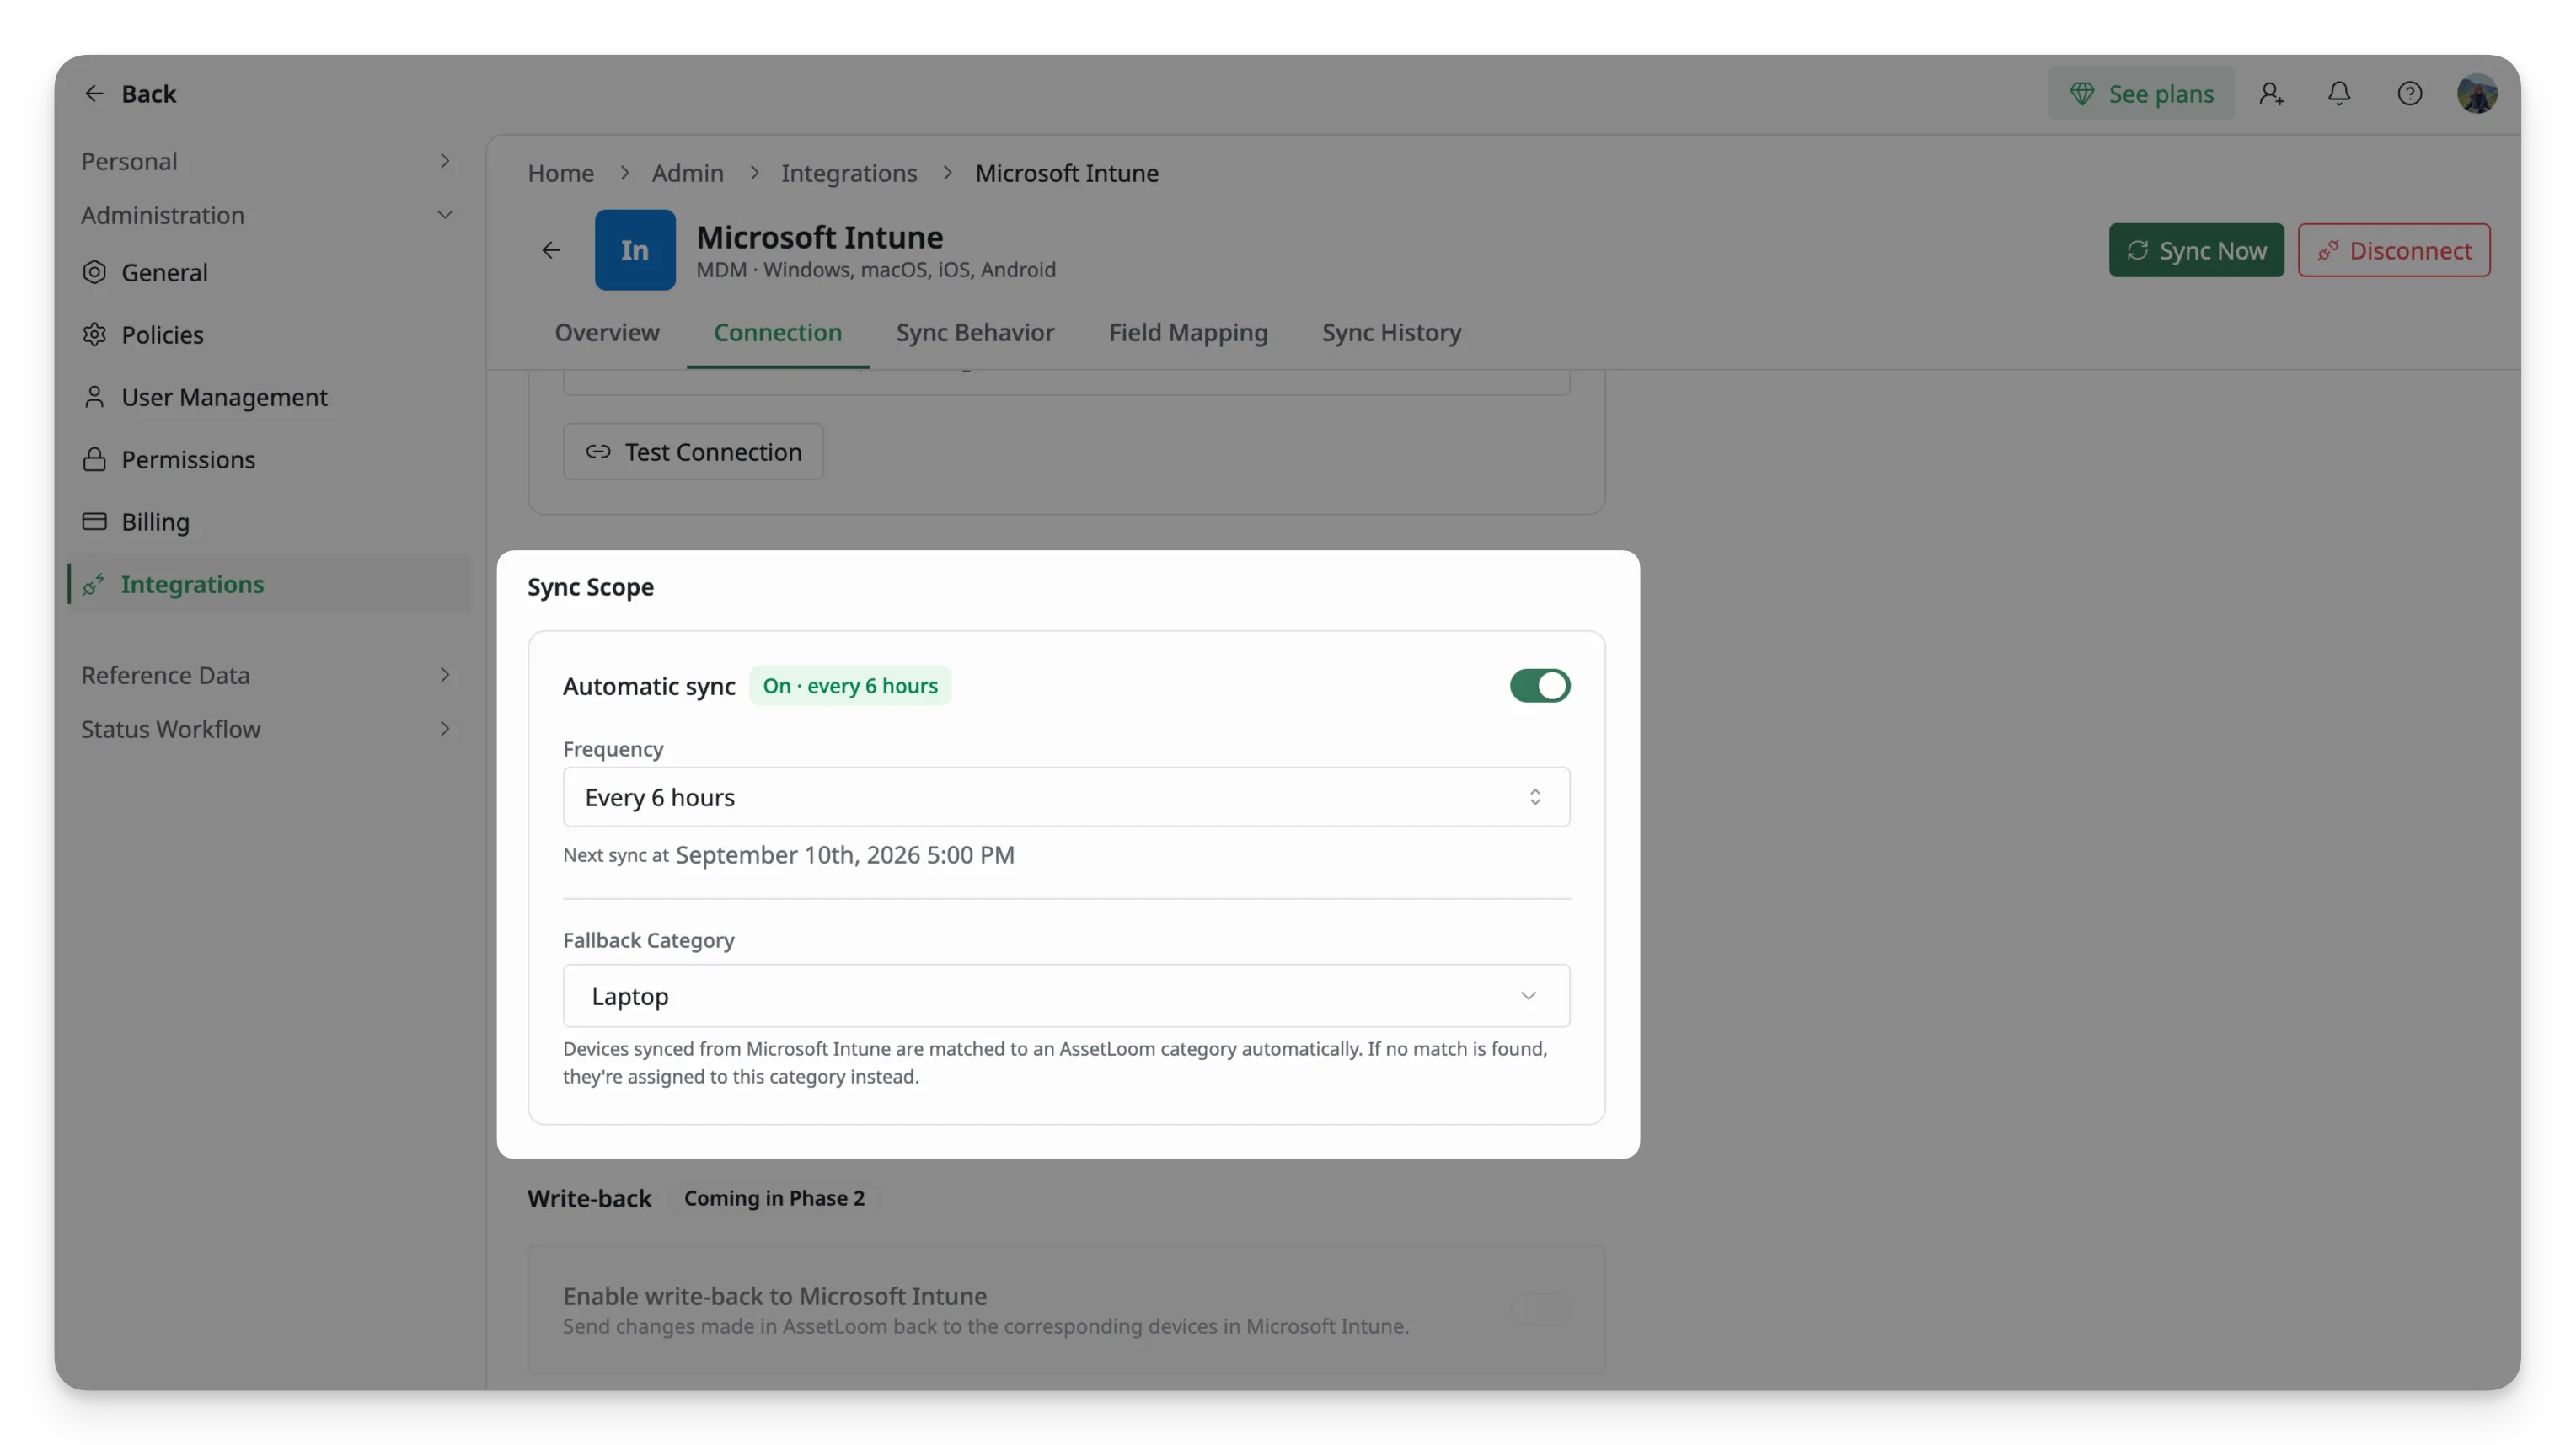Expand the Status Workflow section
2576x1445 pixels.
click(267, 729)
